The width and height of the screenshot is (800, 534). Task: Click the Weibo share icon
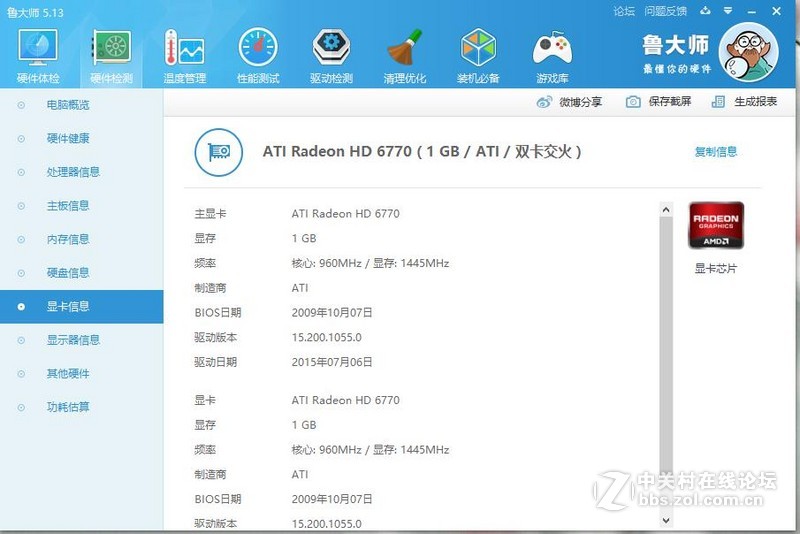544,102
